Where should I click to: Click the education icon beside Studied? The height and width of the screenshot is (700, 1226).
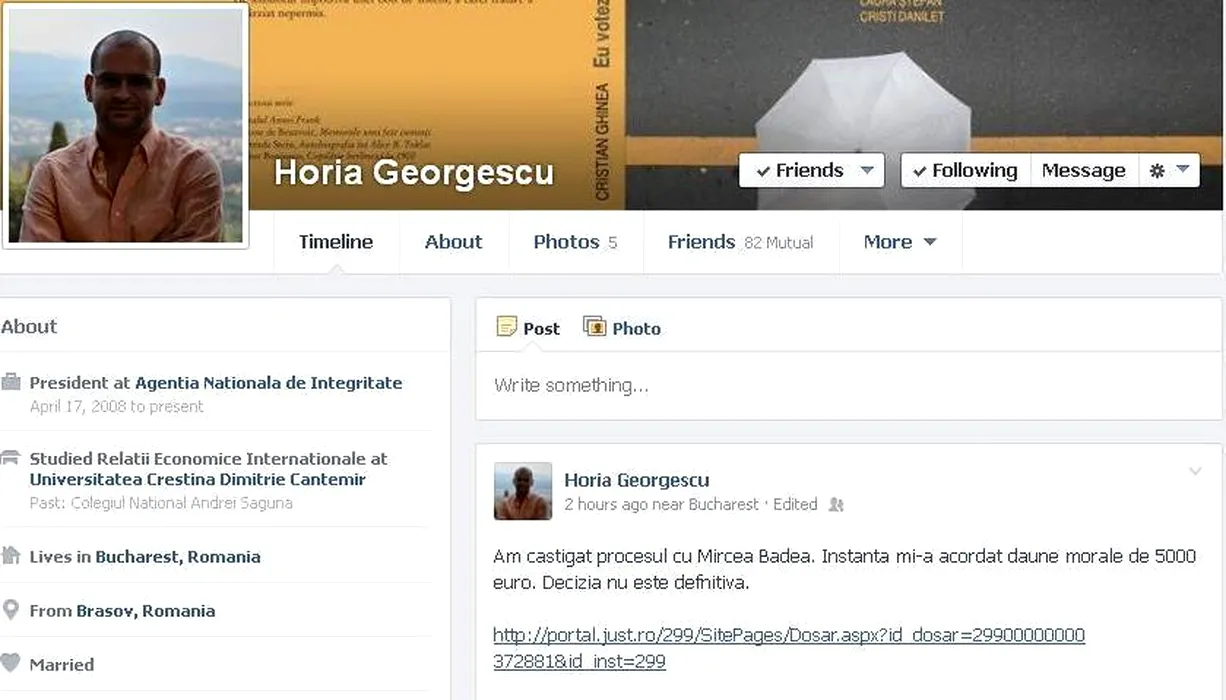(x=11, y=459)
